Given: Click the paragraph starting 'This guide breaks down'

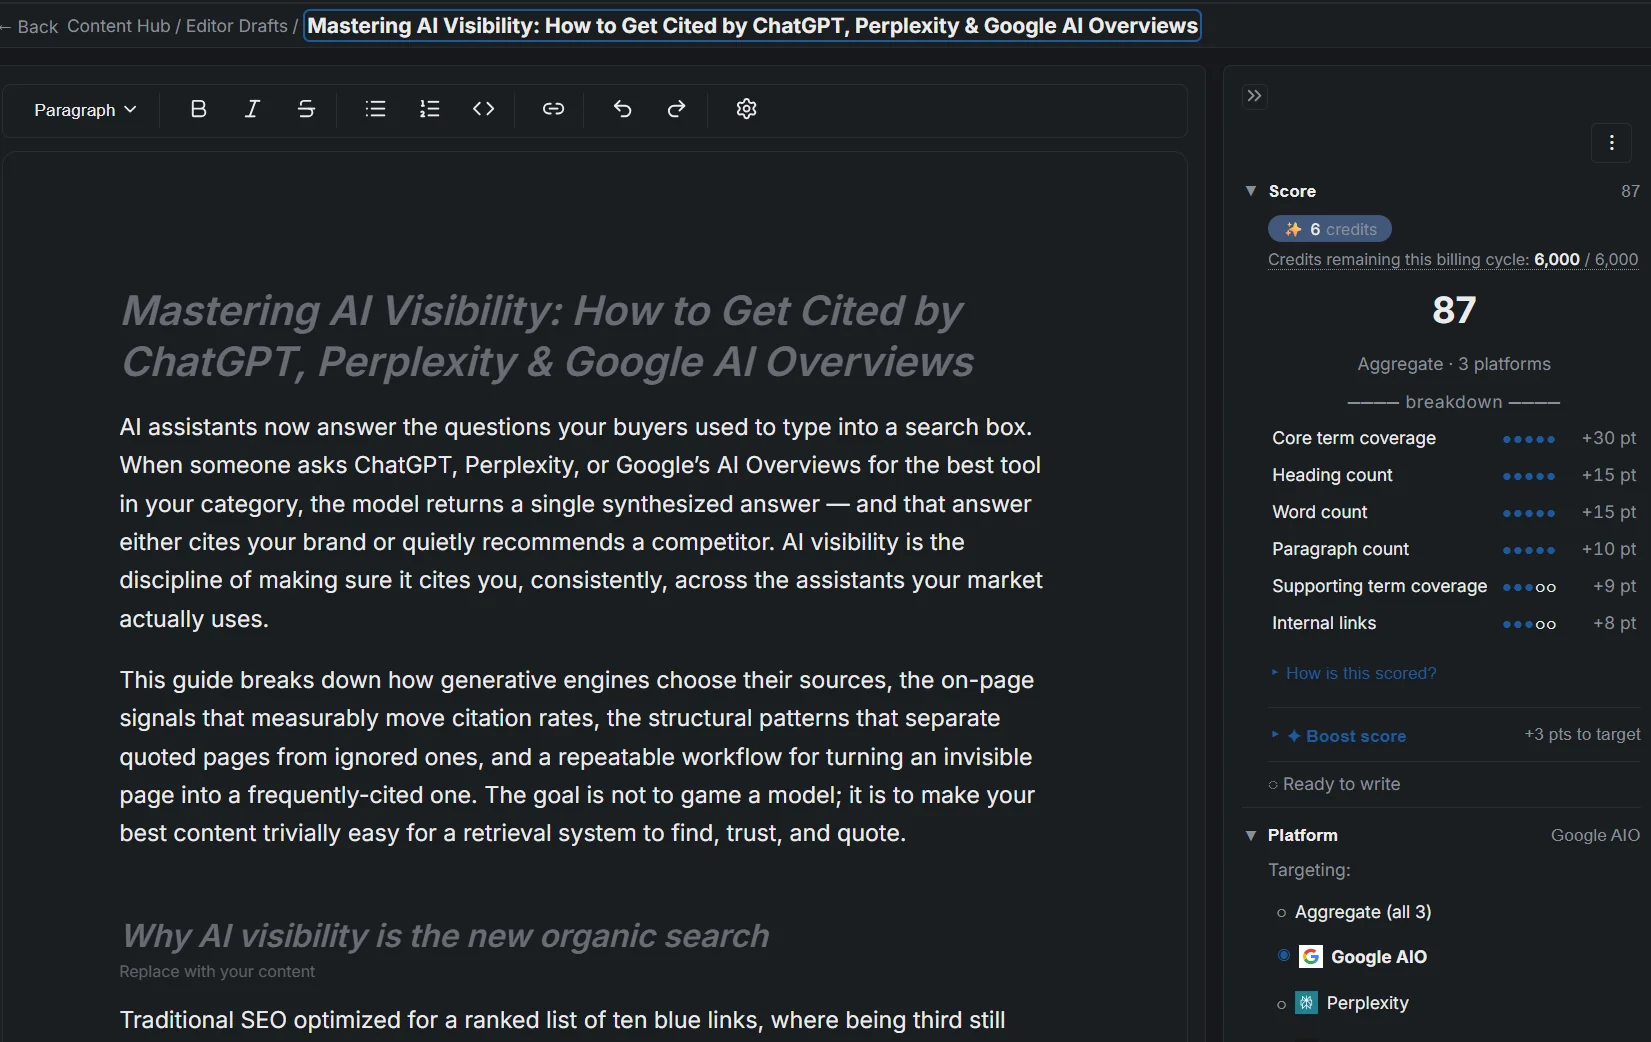Looking at the screenshot, I should coord(577,757).
